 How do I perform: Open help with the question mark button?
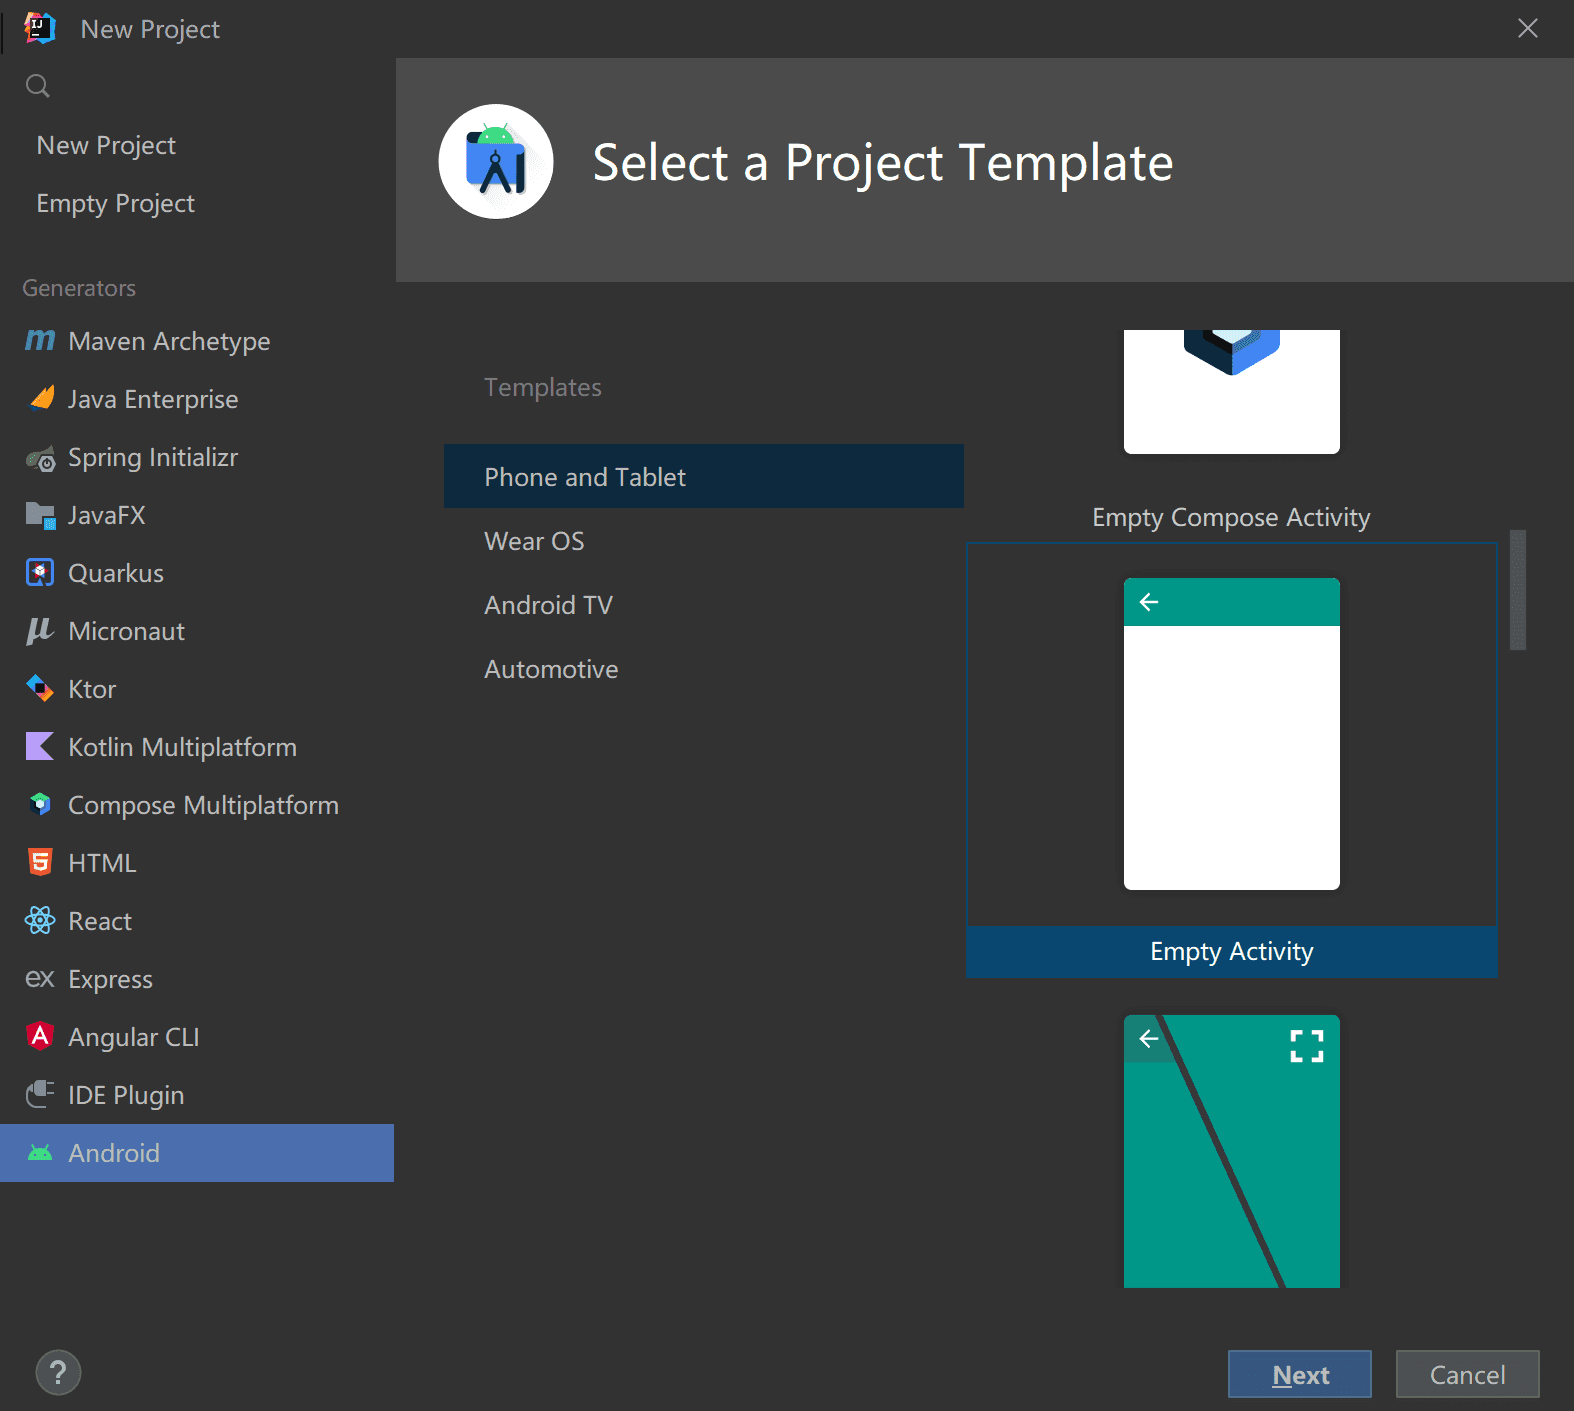click(x=58, y=1373)
